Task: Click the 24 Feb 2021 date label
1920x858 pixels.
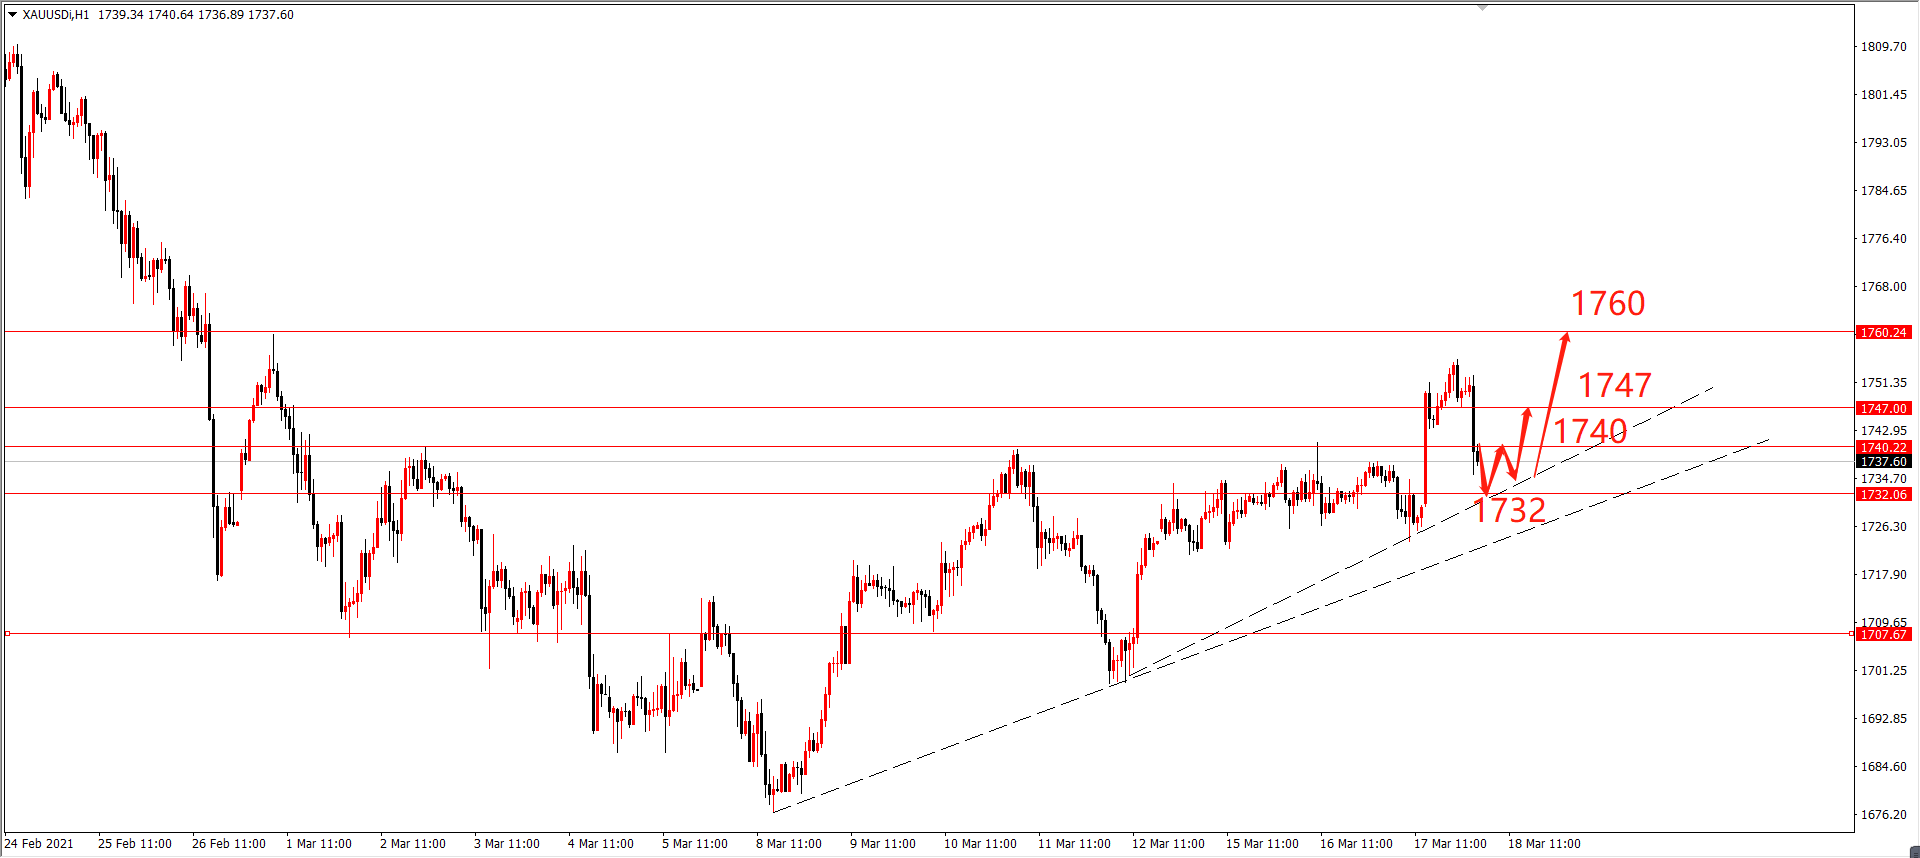Action: [x=39, y=844]
